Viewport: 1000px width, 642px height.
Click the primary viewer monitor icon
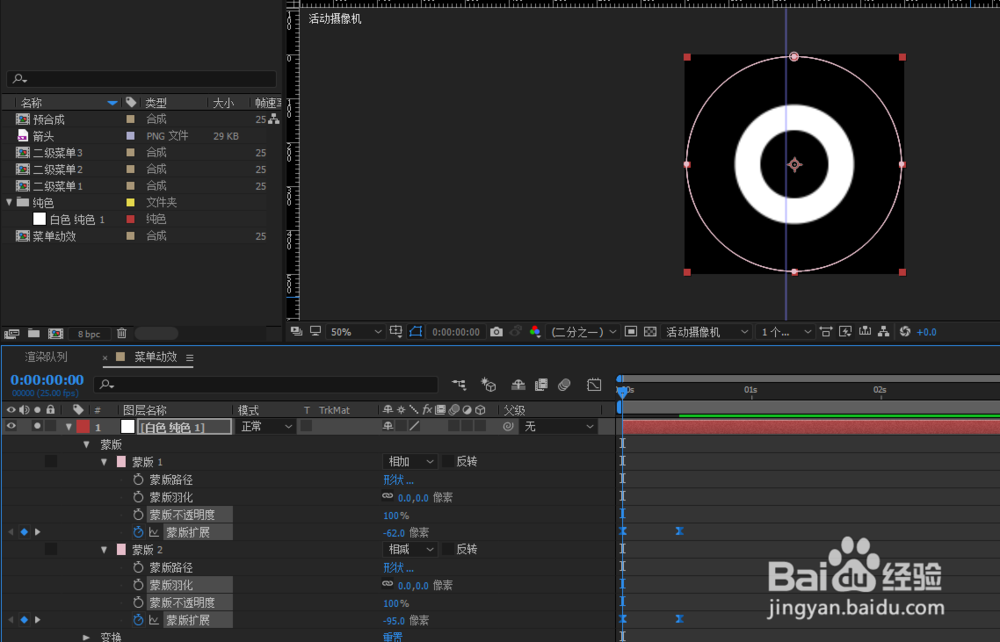tap(315, 332)
